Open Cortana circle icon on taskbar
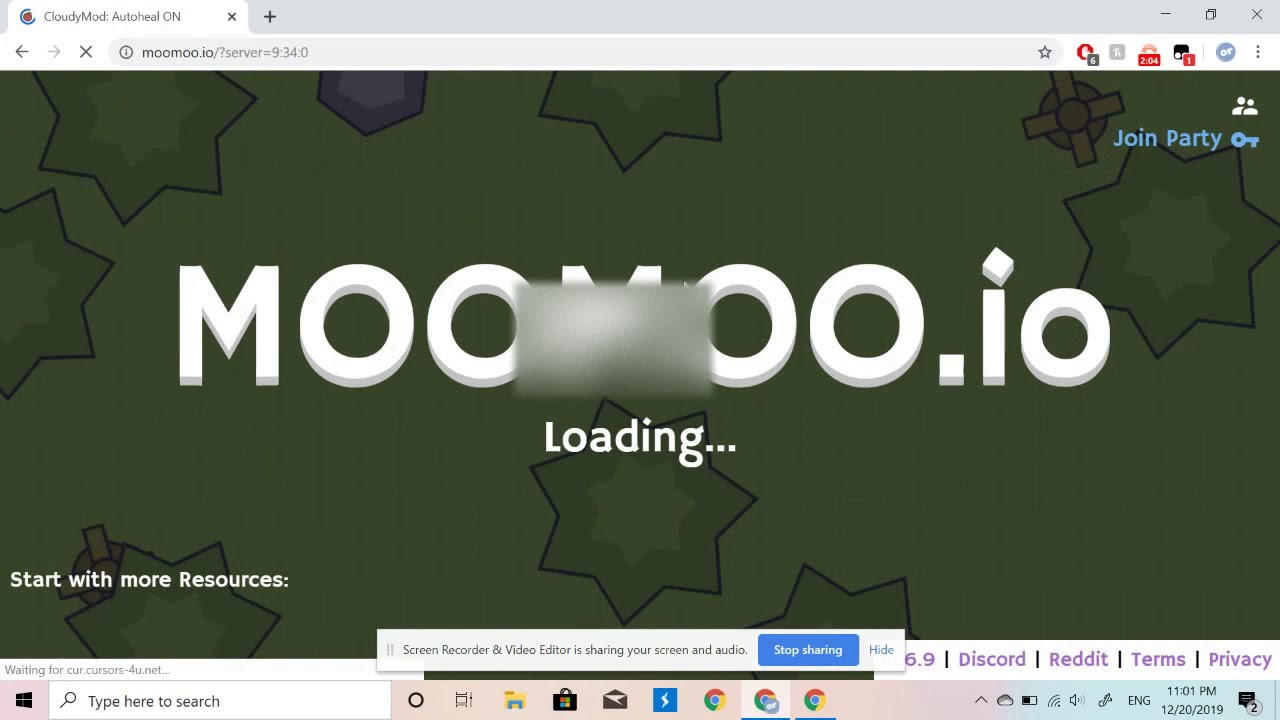 point(416,701)
